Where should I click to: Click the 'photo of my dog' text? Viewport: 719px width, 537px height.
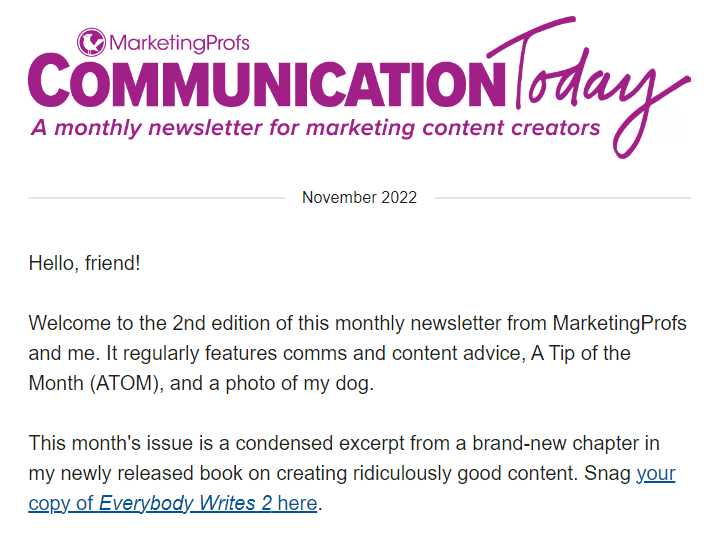click(x=298, y=383)
